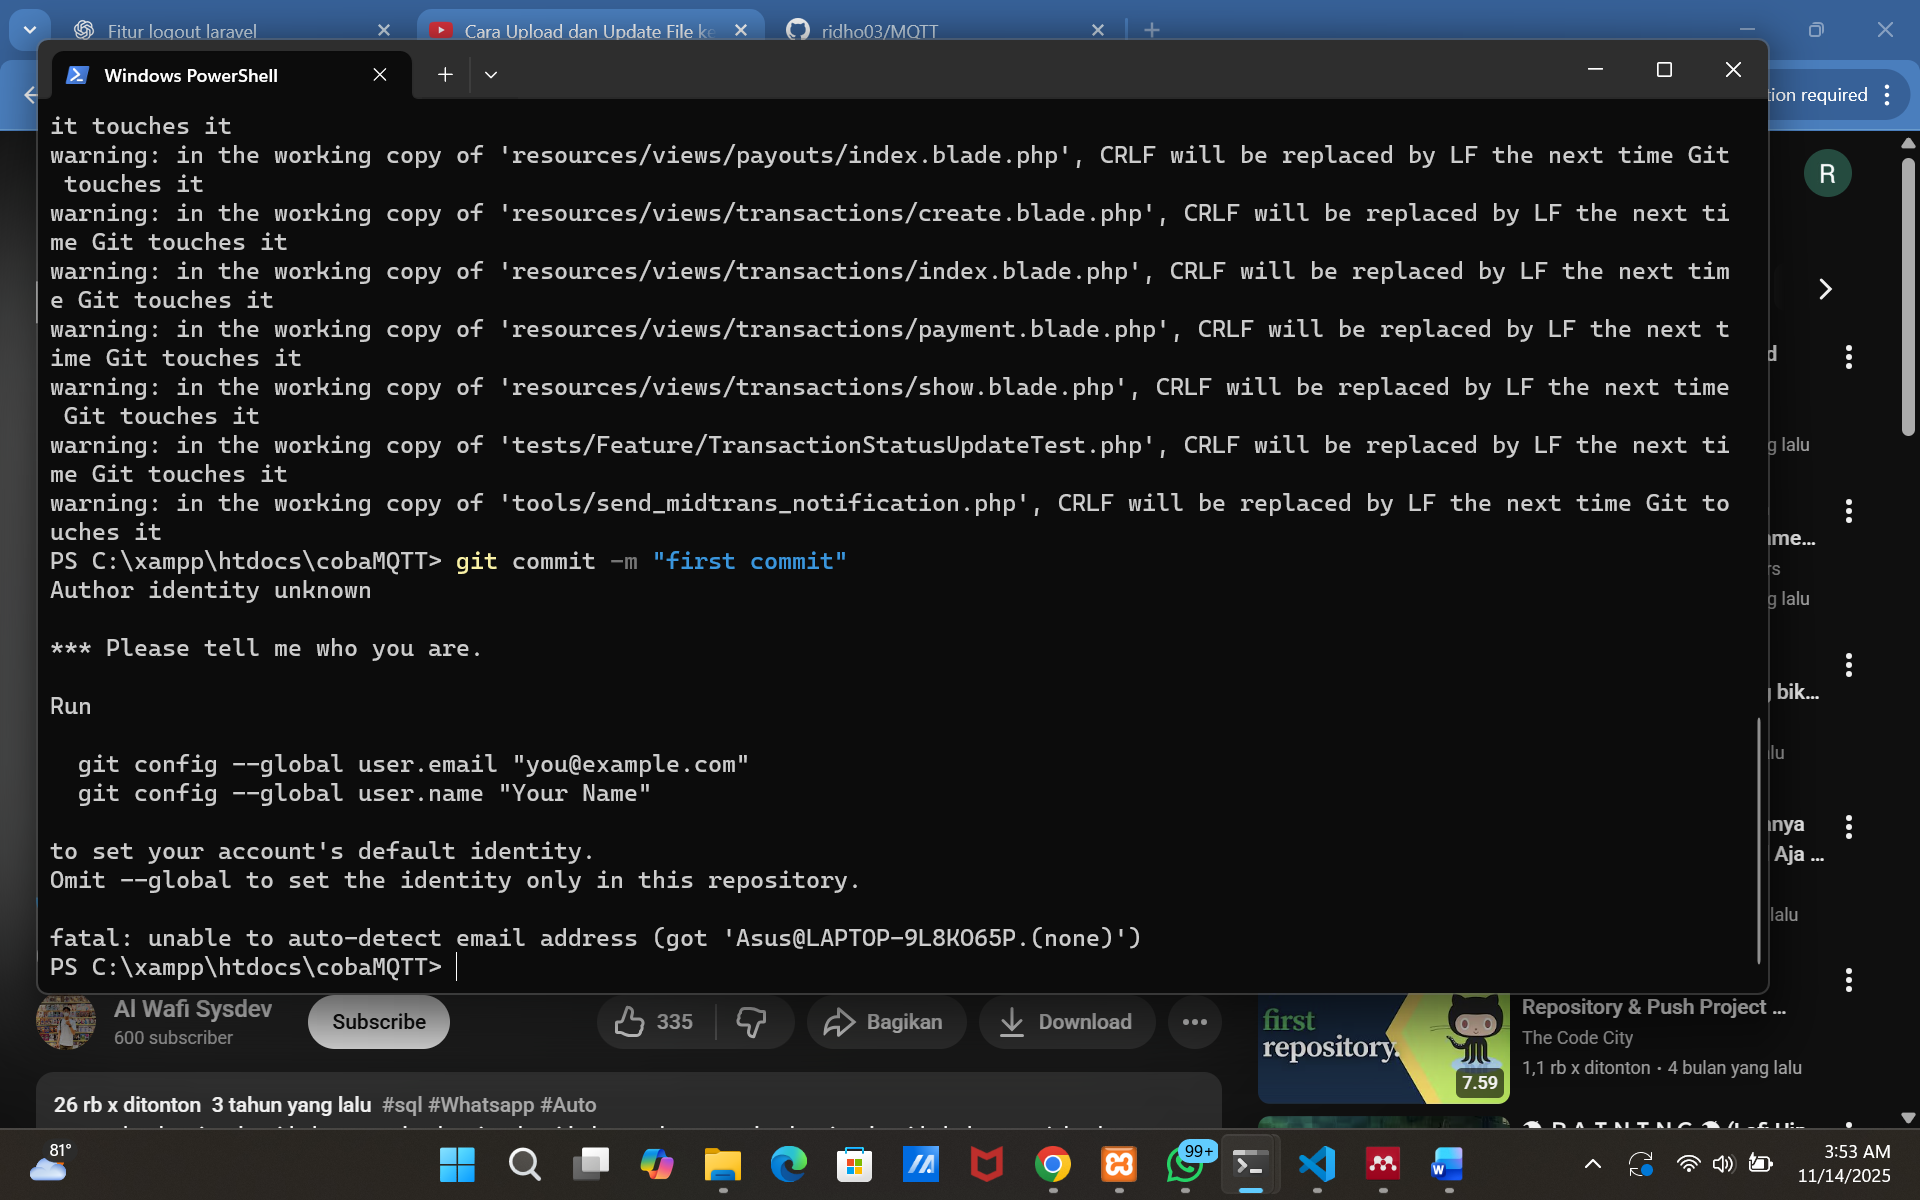
Task: Subscribe to Al Wafi Sysdev channel
Action: (379, 1022)
